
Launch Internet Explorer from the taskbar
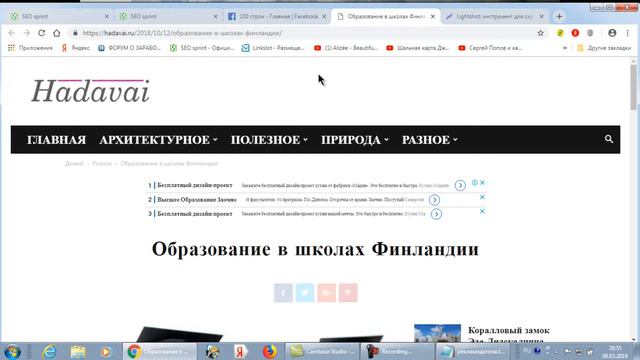coord(49,351)
